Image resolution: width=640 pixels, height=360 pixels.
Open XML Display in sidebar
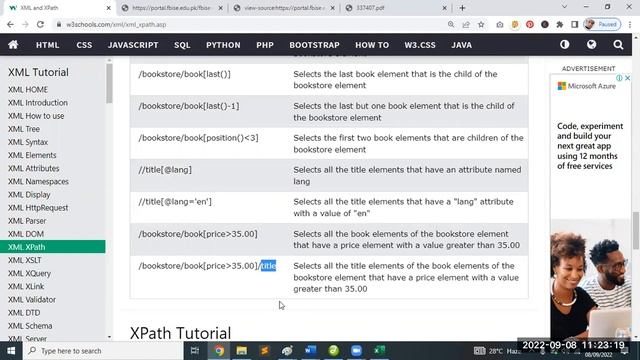(x=29, y=195)
